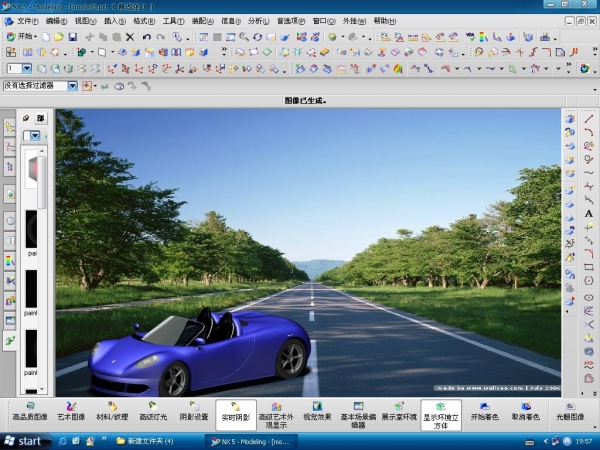The width and height of the screenshot is (600, 450).
Task: Click the Internet Explorer quick launch icon
Action: (x=63, y=441)
